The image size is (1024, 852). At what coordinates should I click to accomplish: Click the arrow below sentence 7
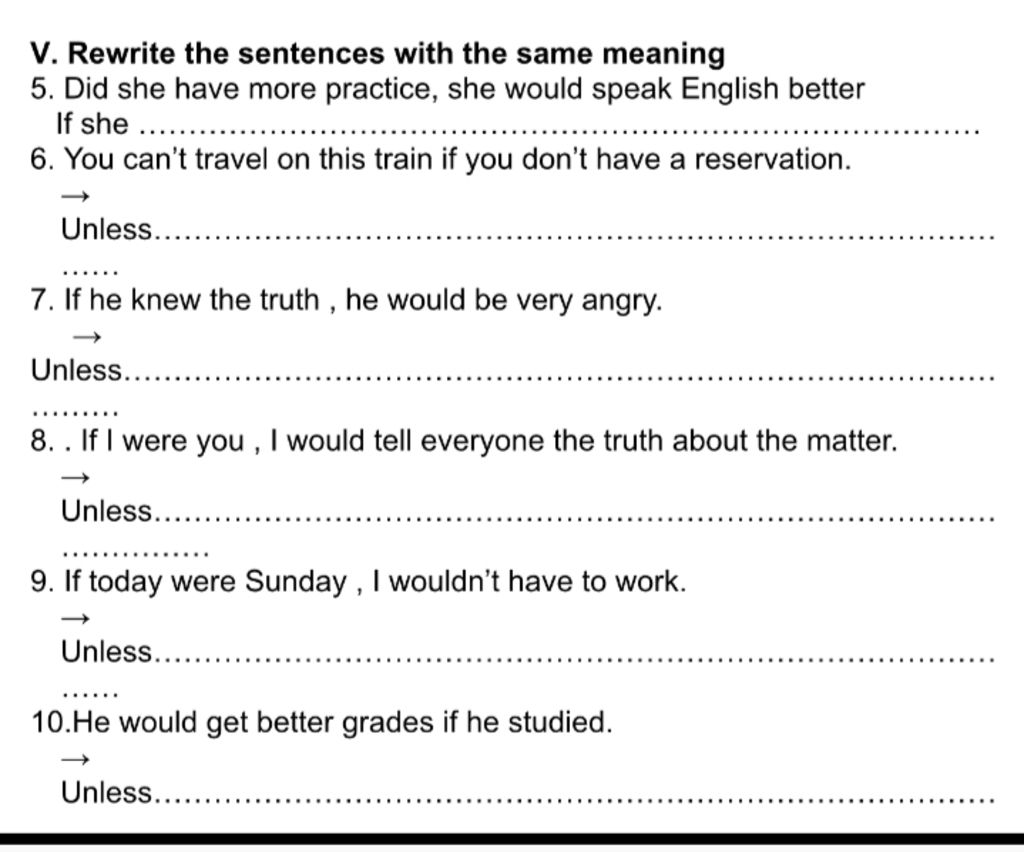point(87,336)
